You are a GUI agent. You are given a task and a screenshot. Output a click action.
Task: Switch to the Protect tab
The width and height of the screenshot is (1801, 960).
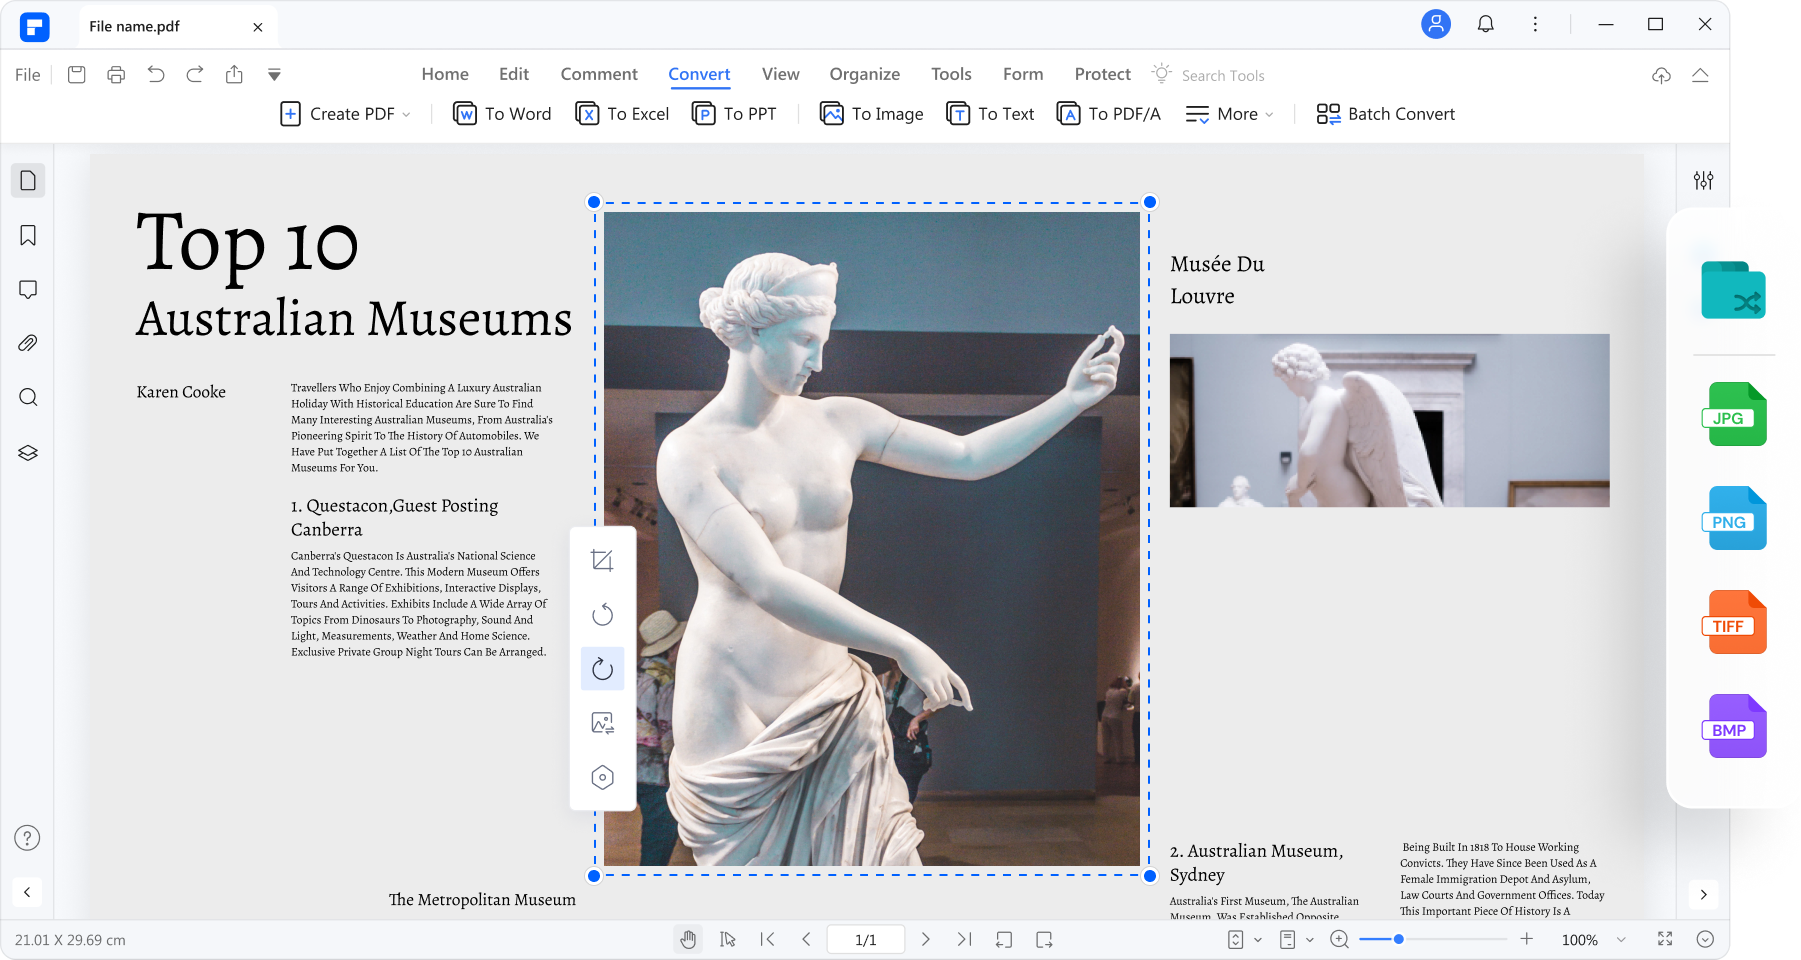[1102, 74]
